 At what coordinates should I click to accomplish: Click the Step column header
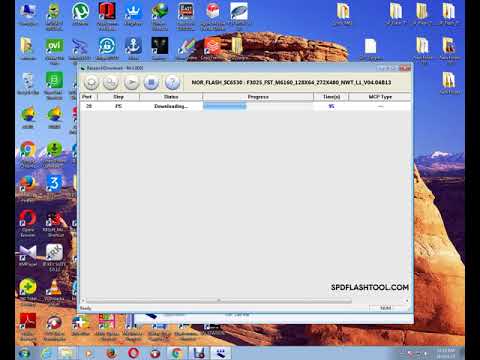click(118, 97)
